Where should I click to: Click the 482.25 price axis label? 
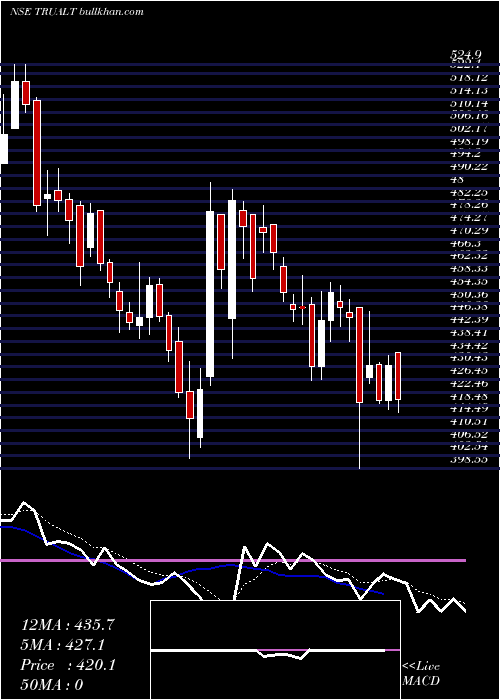click(469, 192)
